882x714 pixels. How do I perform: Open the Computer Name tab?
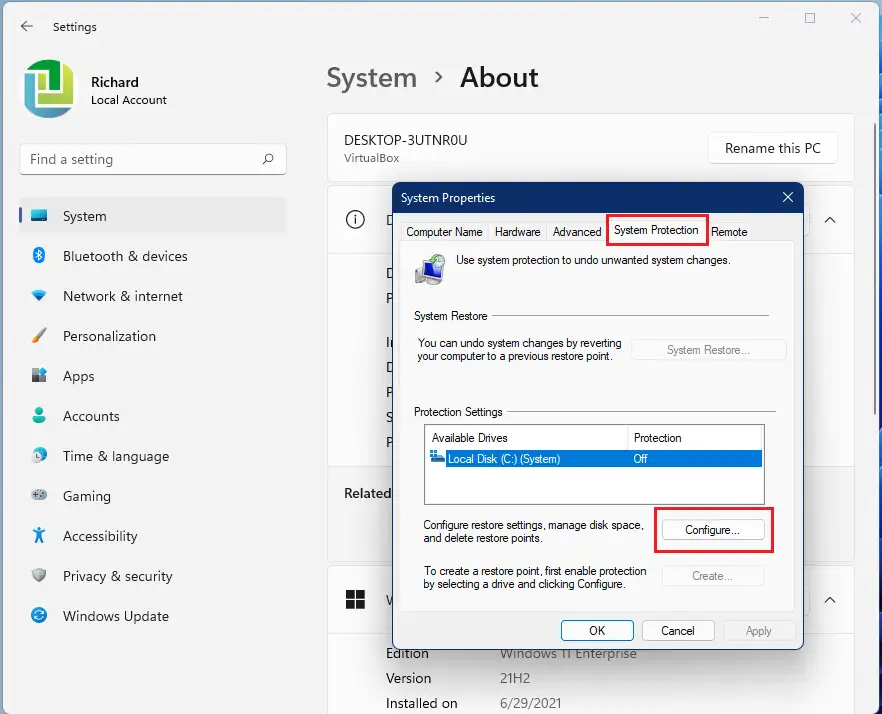pyautogui.click(x=444, y=232)
